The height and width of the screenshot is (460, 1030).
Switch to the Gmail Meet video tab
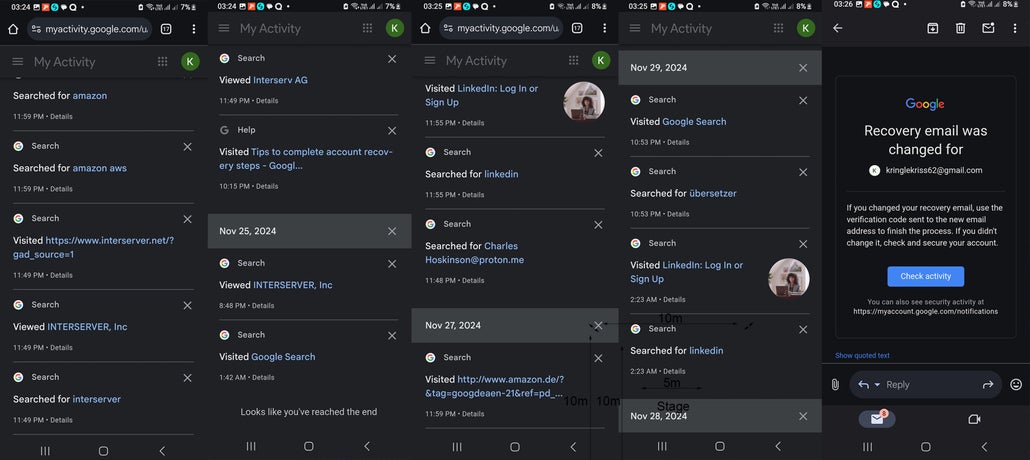(974, 419)
